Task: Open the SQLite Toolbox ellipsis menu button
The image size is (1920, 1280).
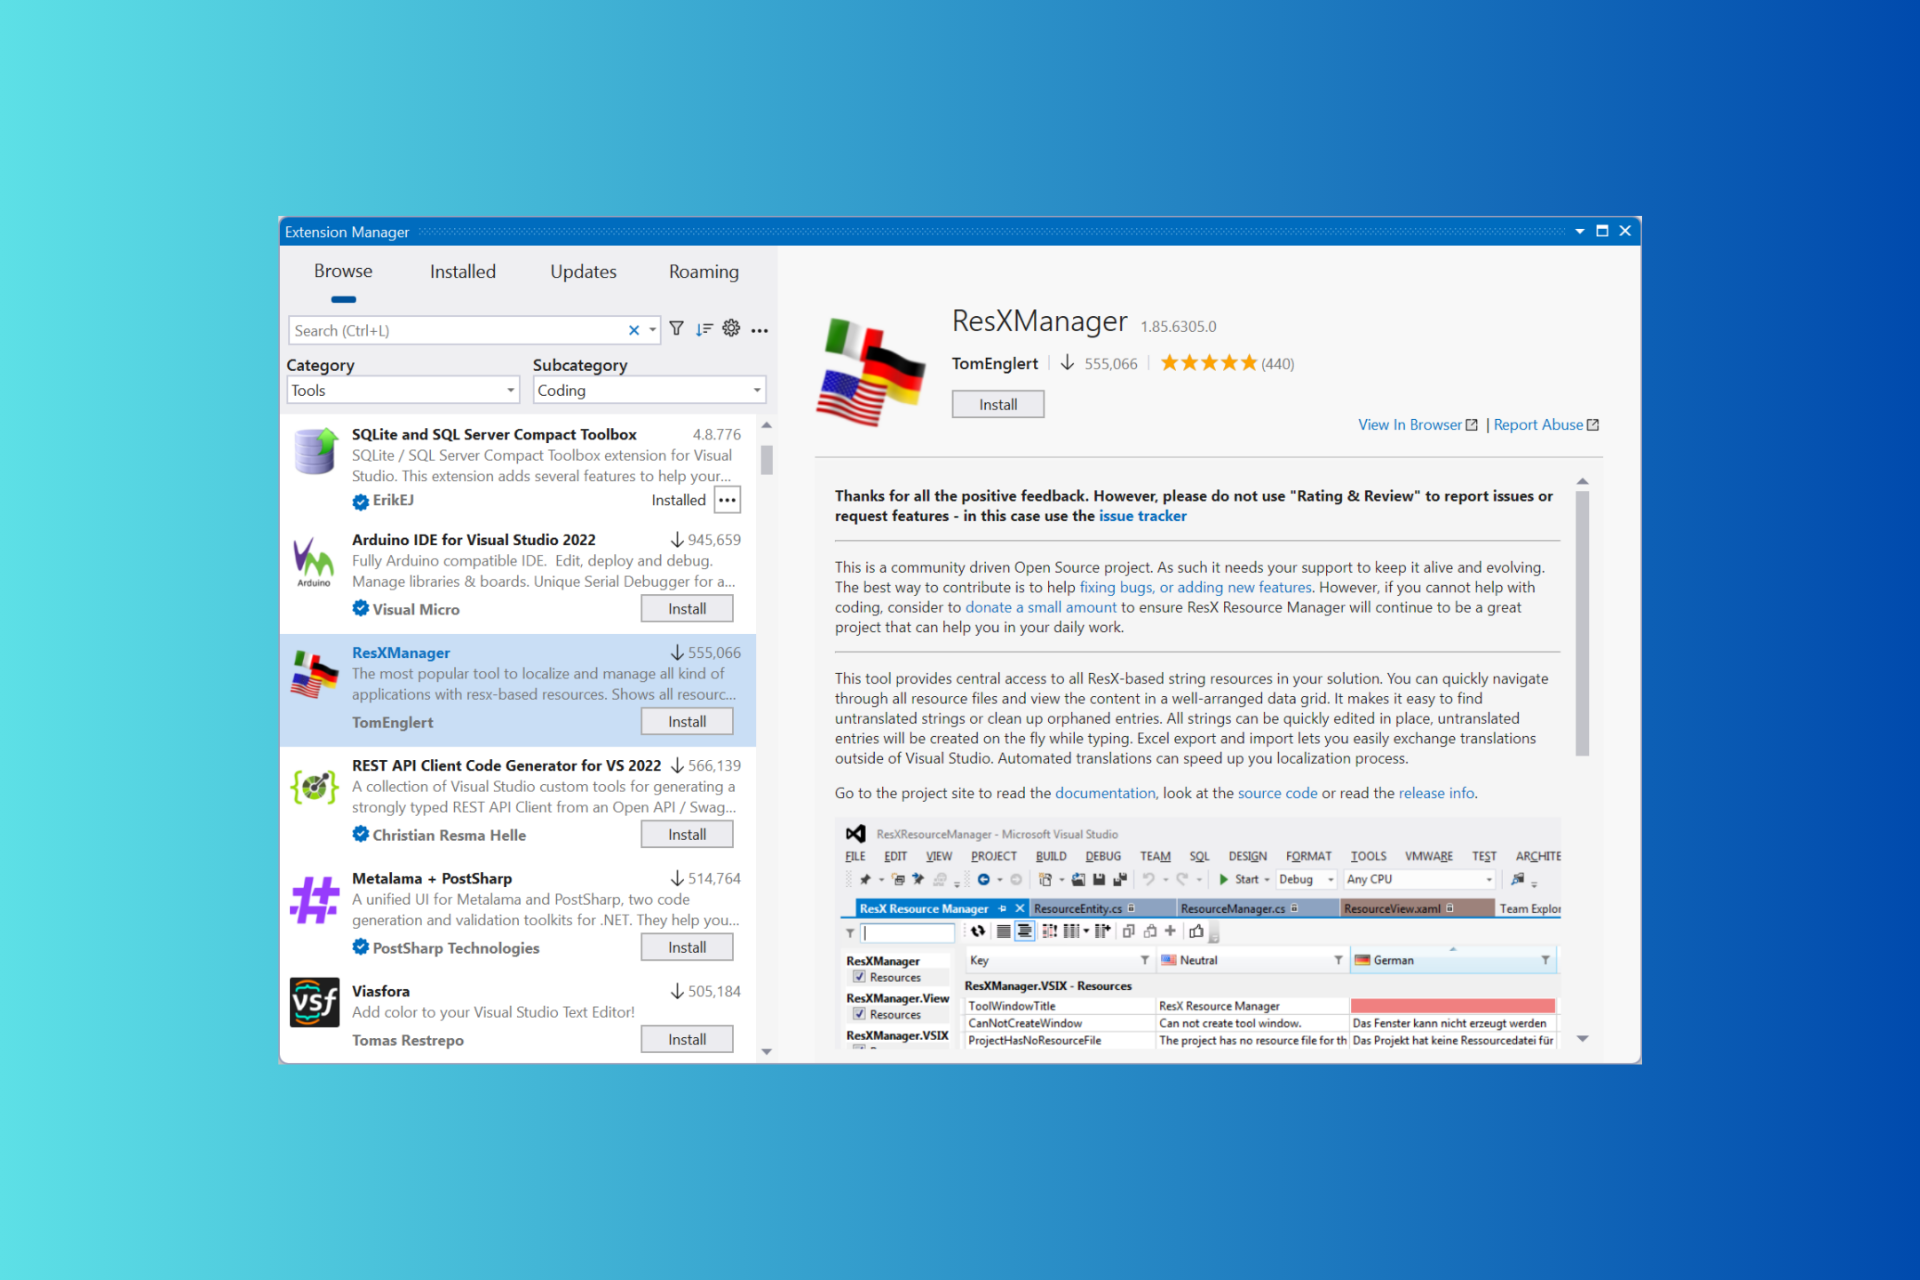Action: (x=727, y=500)
